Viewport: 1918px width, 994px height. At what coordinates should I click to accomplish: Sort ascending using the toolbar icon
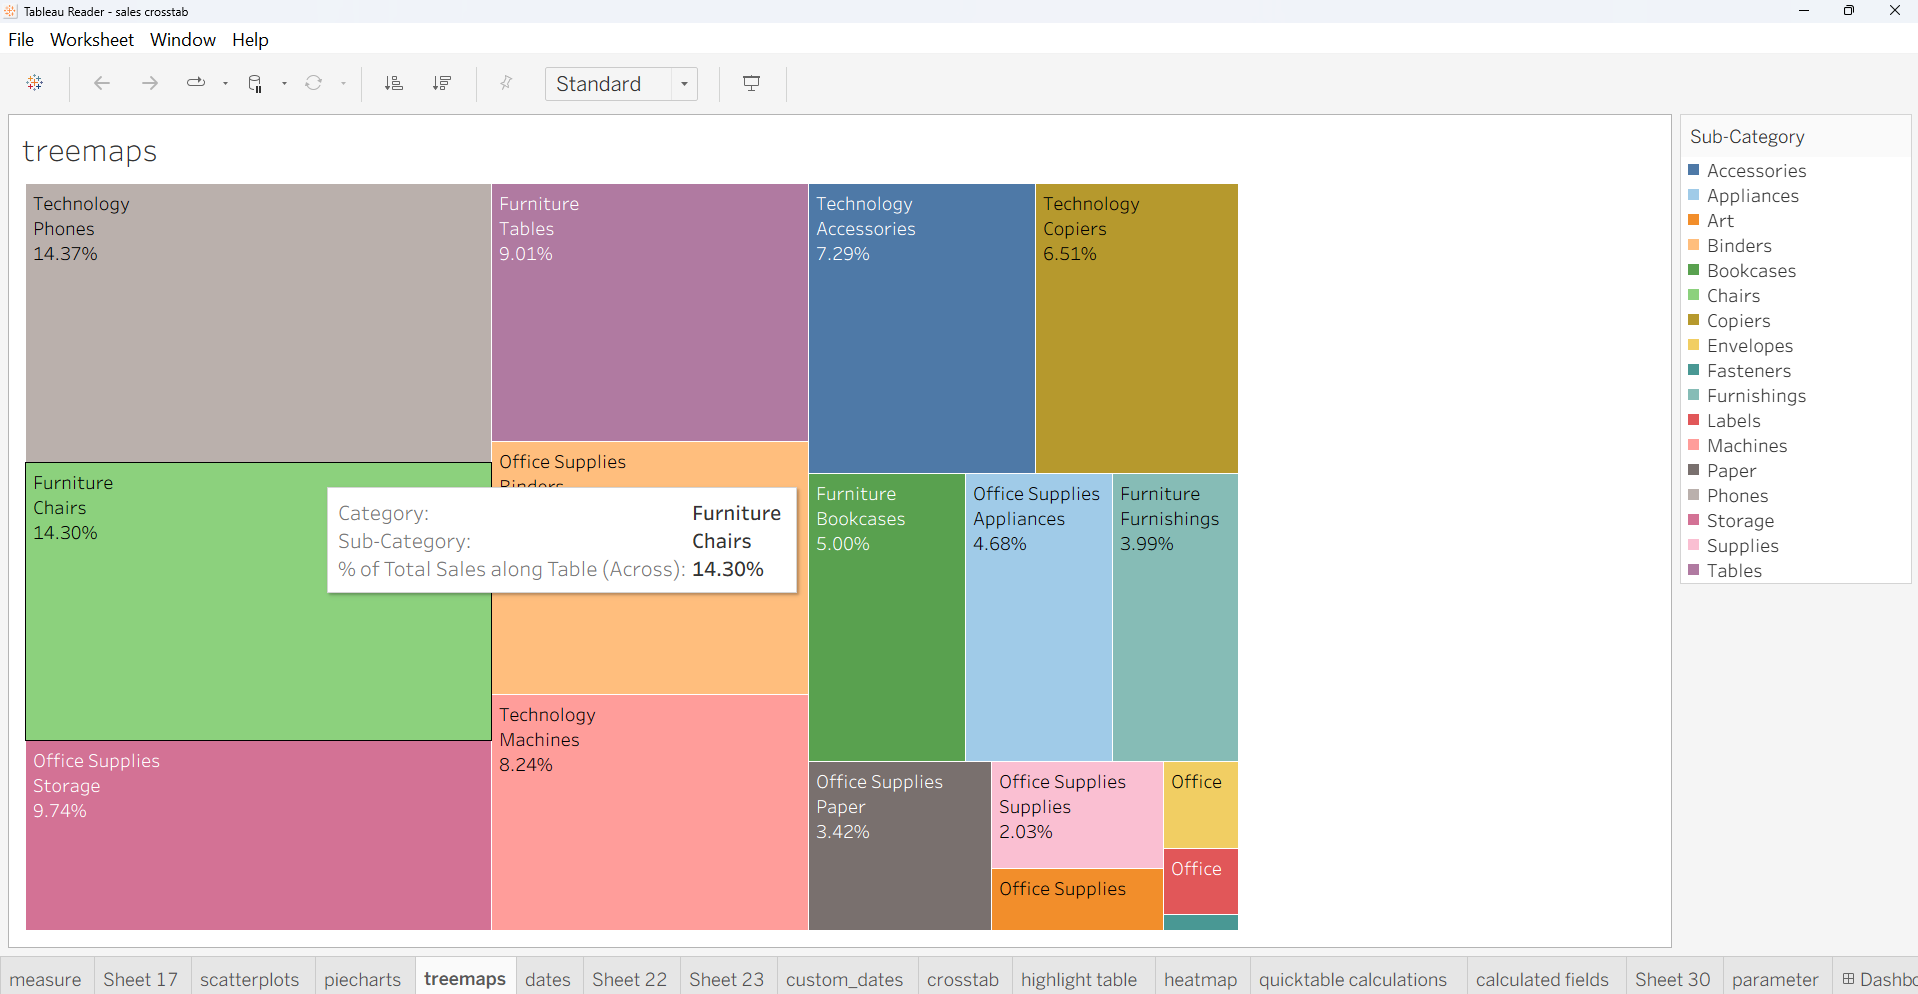pos(394,83)
